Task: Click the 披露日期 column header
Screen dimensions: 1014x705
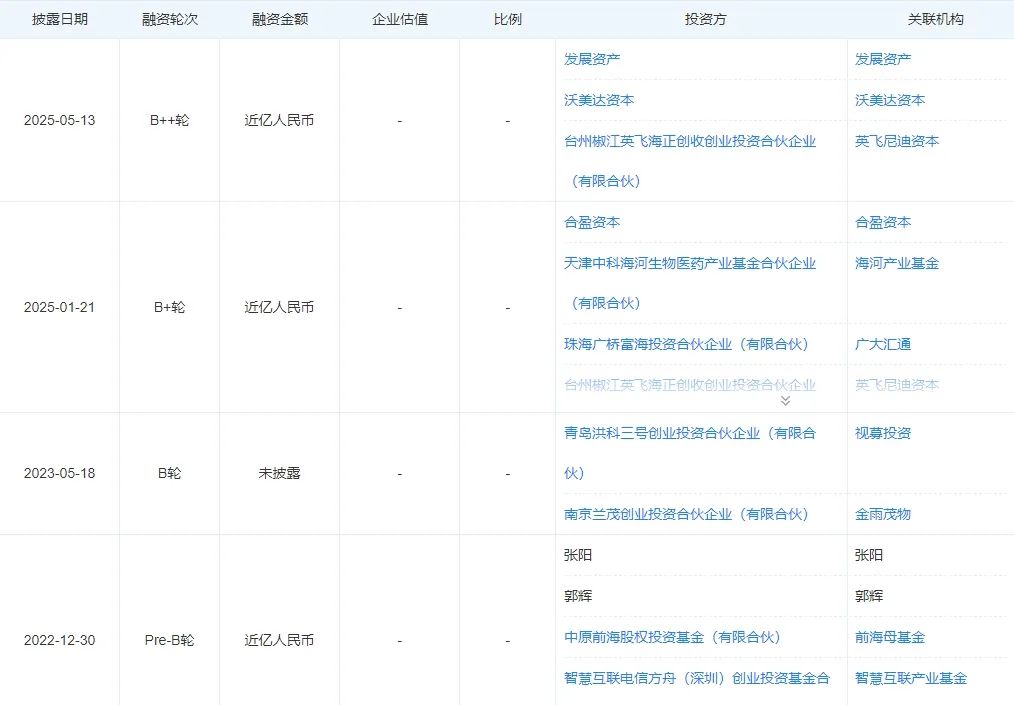Action: (59, 19)
